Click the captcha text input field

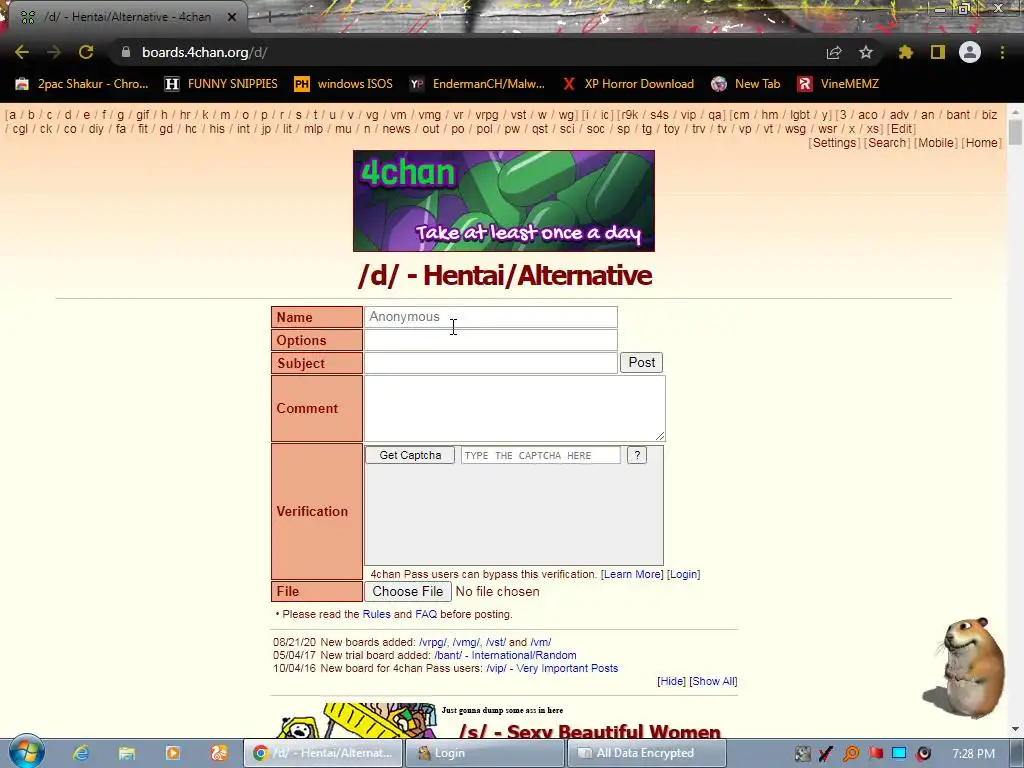pyautogui.click(x=541, y=455)
